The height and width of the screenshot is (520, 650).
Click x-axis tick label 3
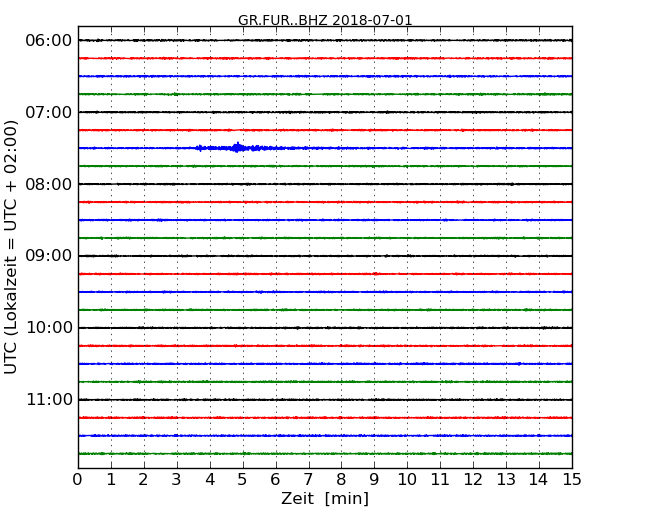177,480
